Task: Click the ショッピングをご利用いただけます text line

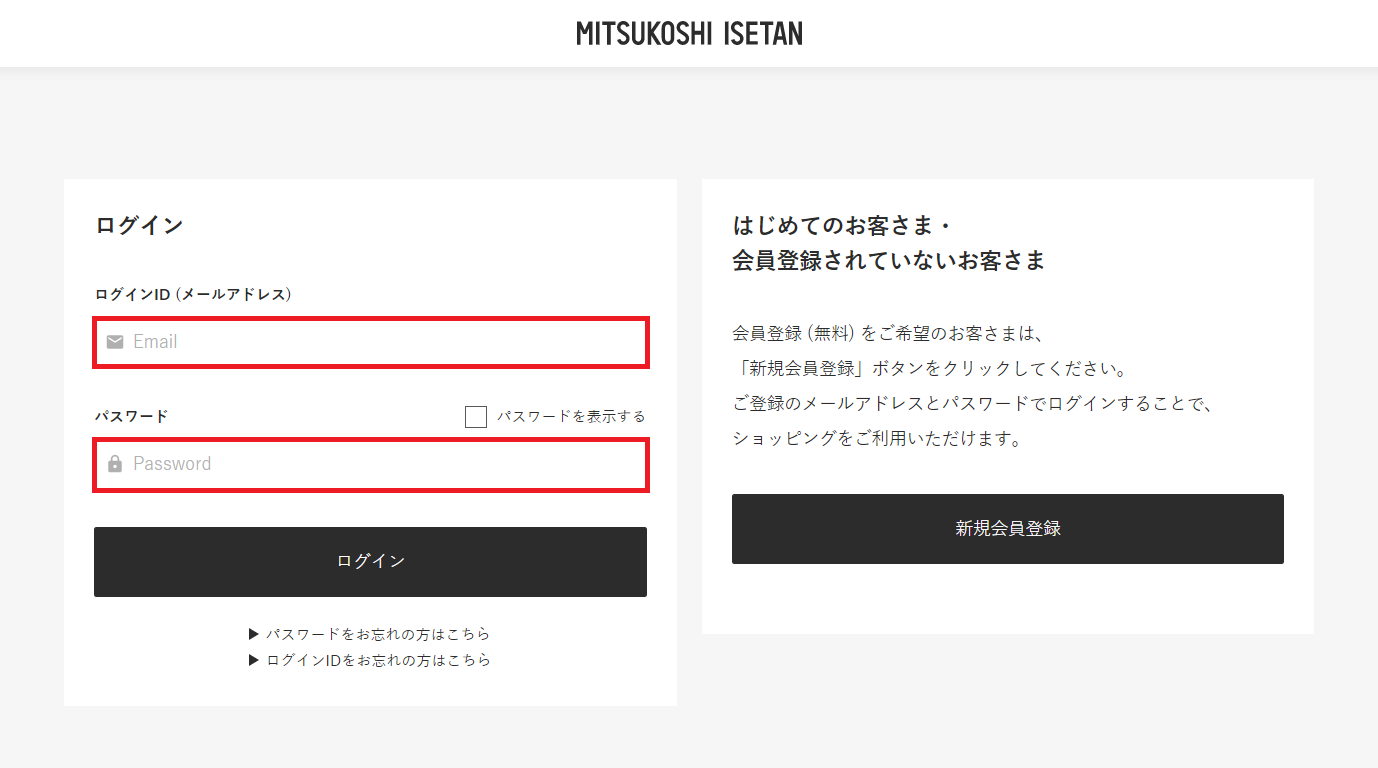Action: [x=877, y=438]
